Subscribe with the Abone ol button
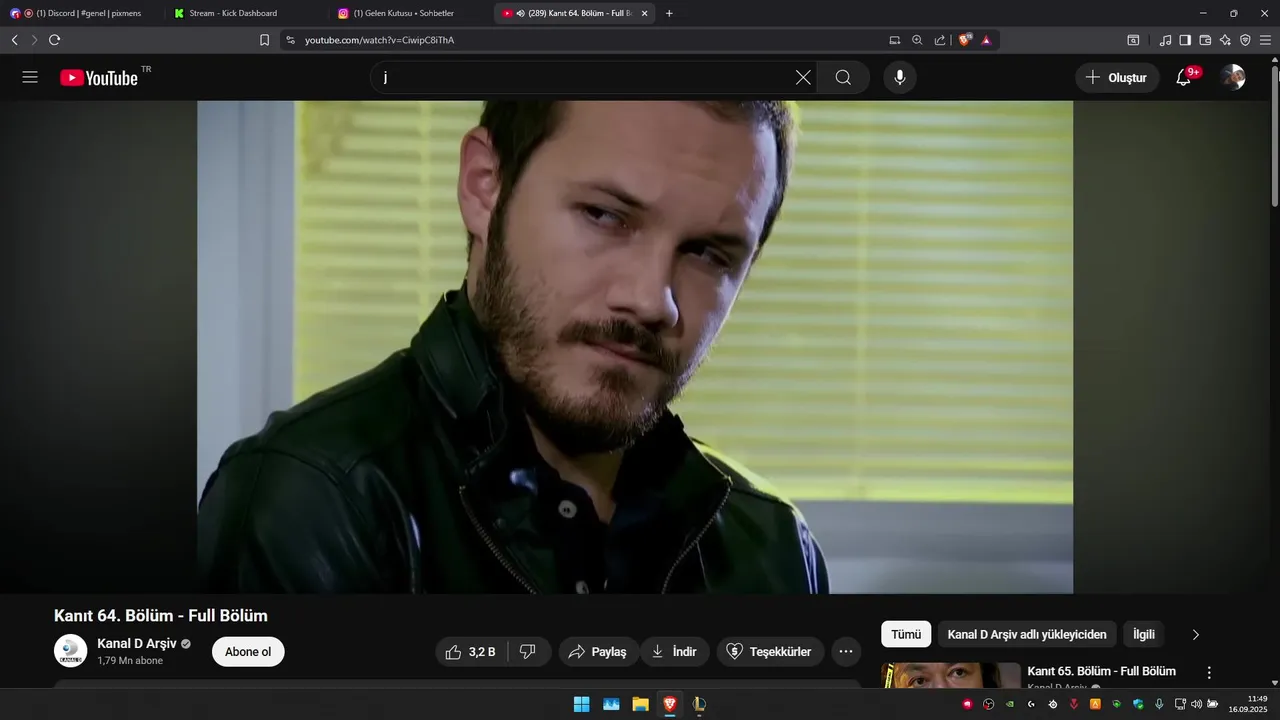 248,652
